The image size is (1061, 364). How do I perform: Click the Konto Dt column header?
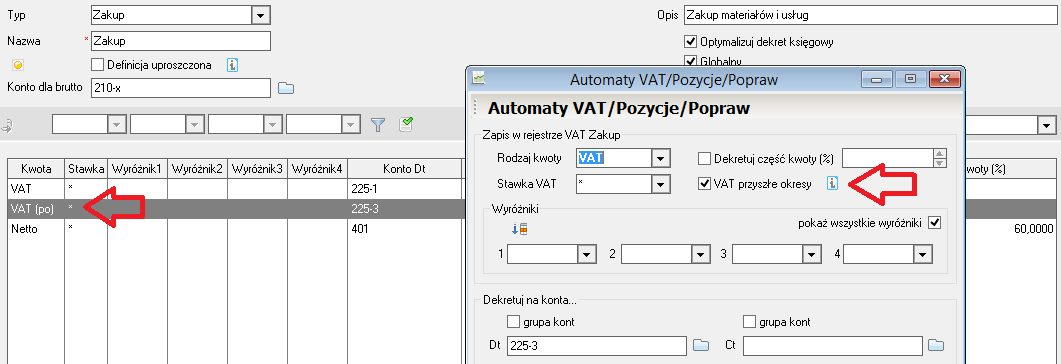coord(405,168)
